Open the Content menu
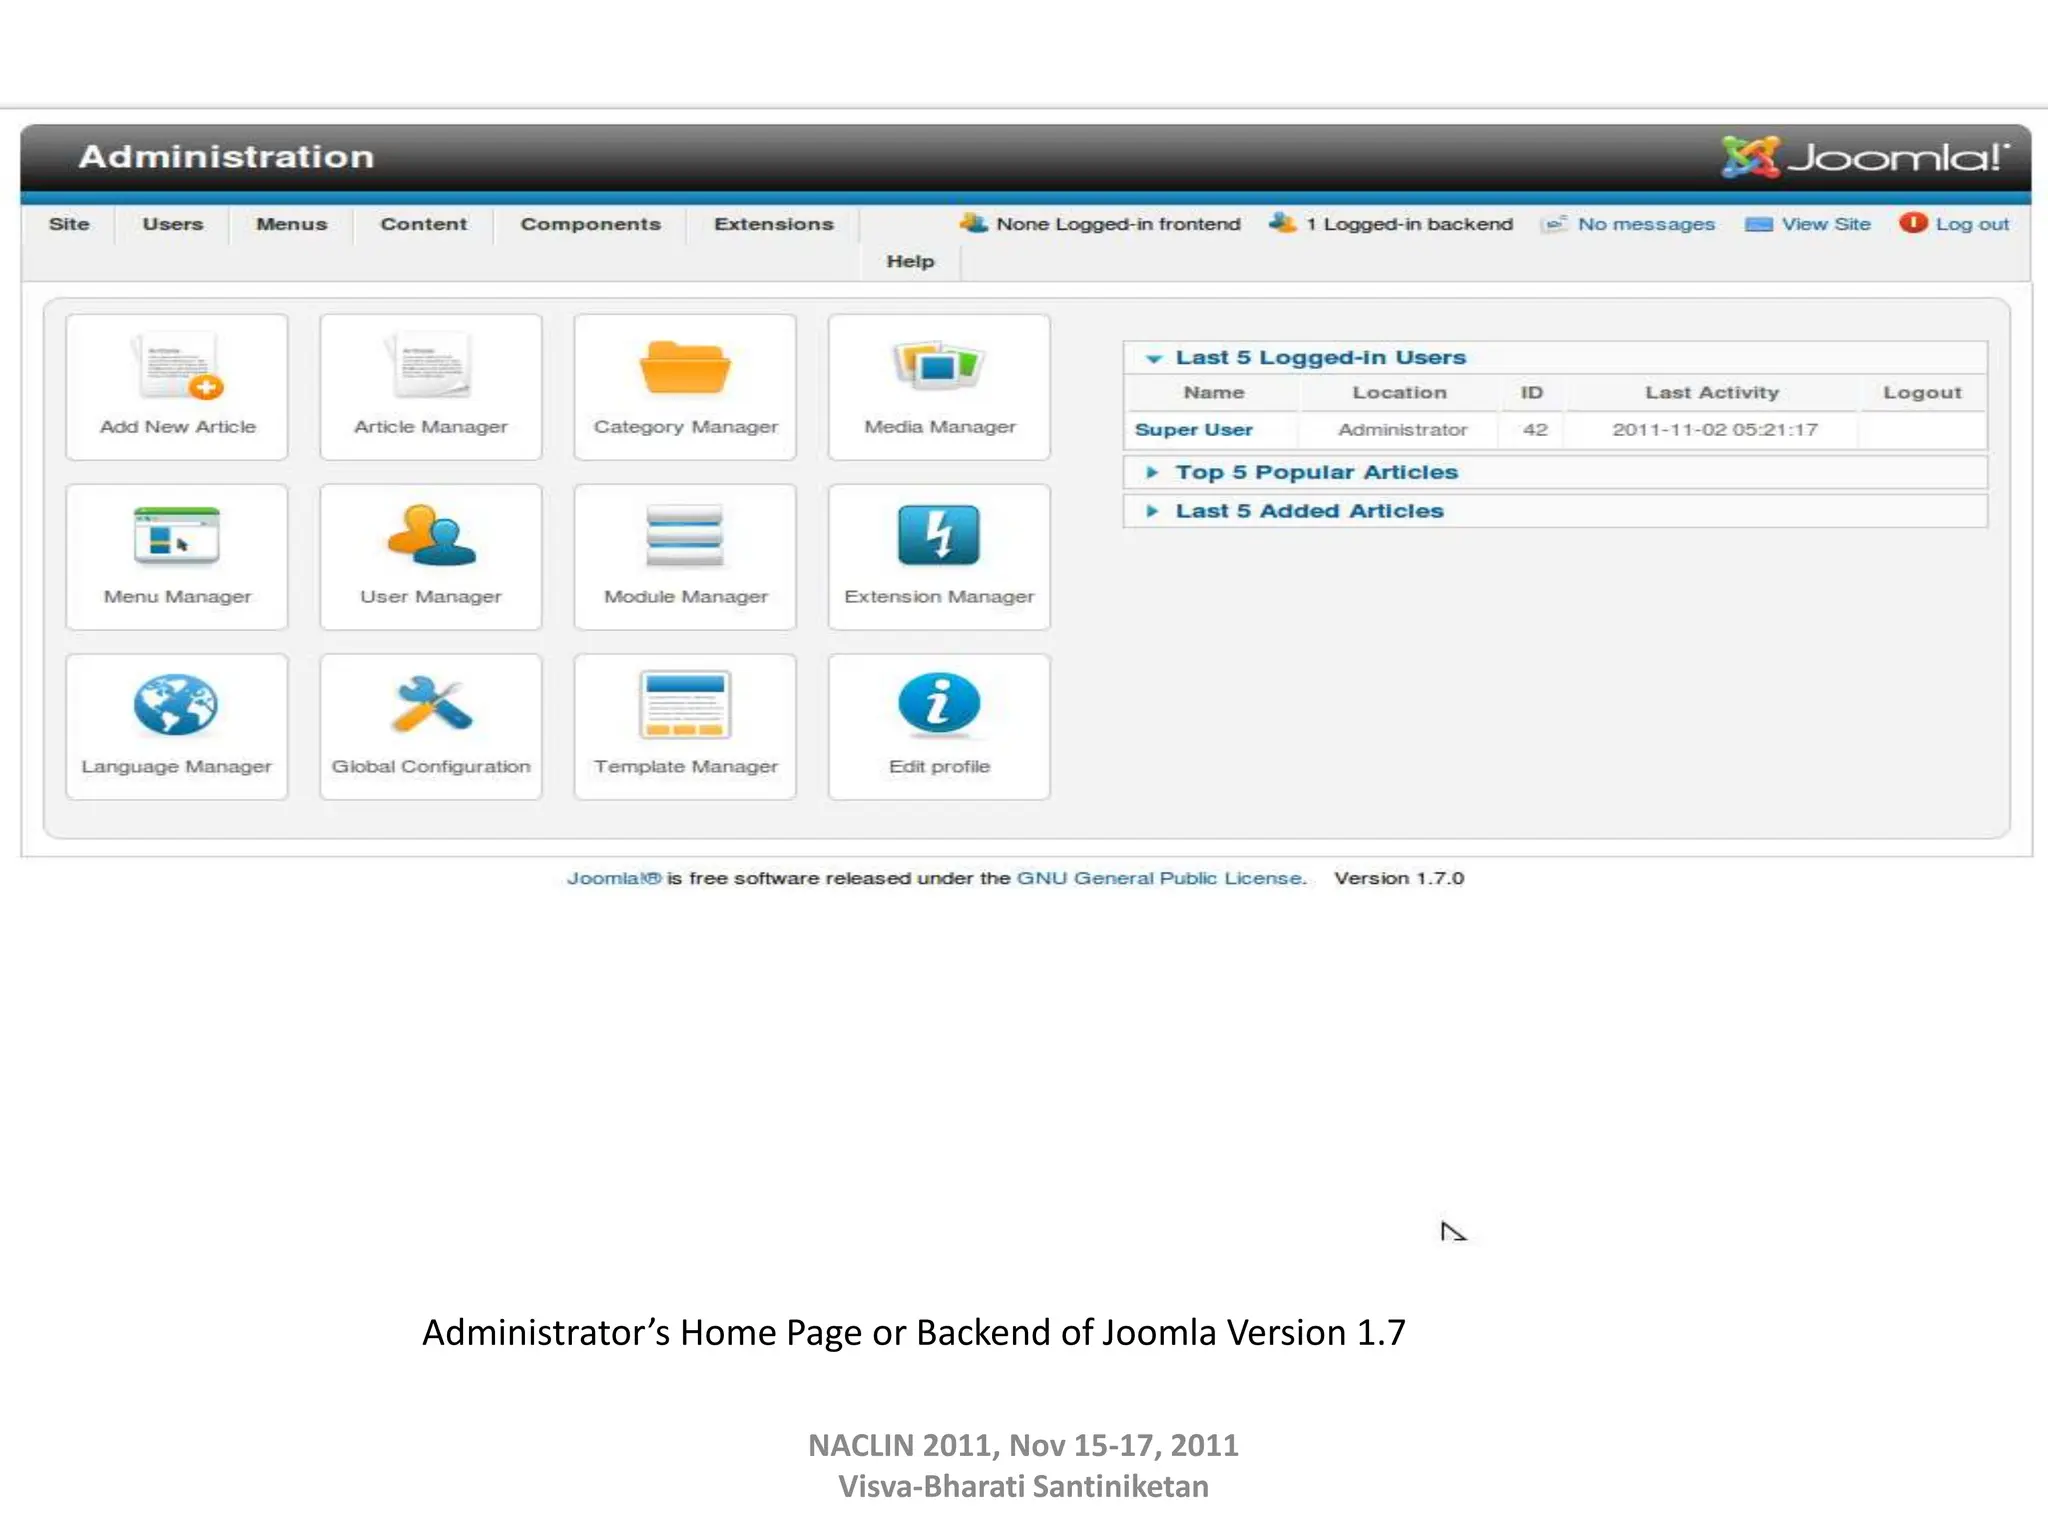2048x1536 pixels. 423,224
